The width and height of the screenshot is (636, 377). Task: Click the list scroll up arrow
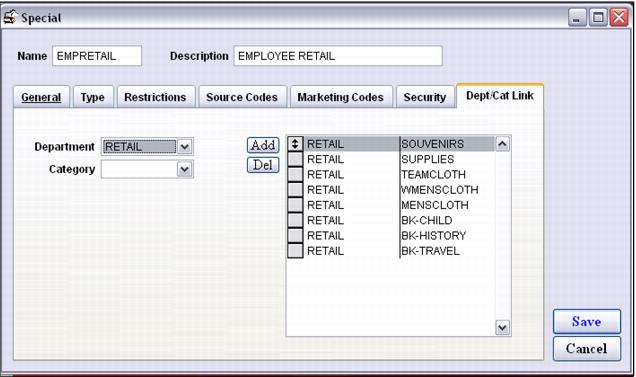(503, 144)
